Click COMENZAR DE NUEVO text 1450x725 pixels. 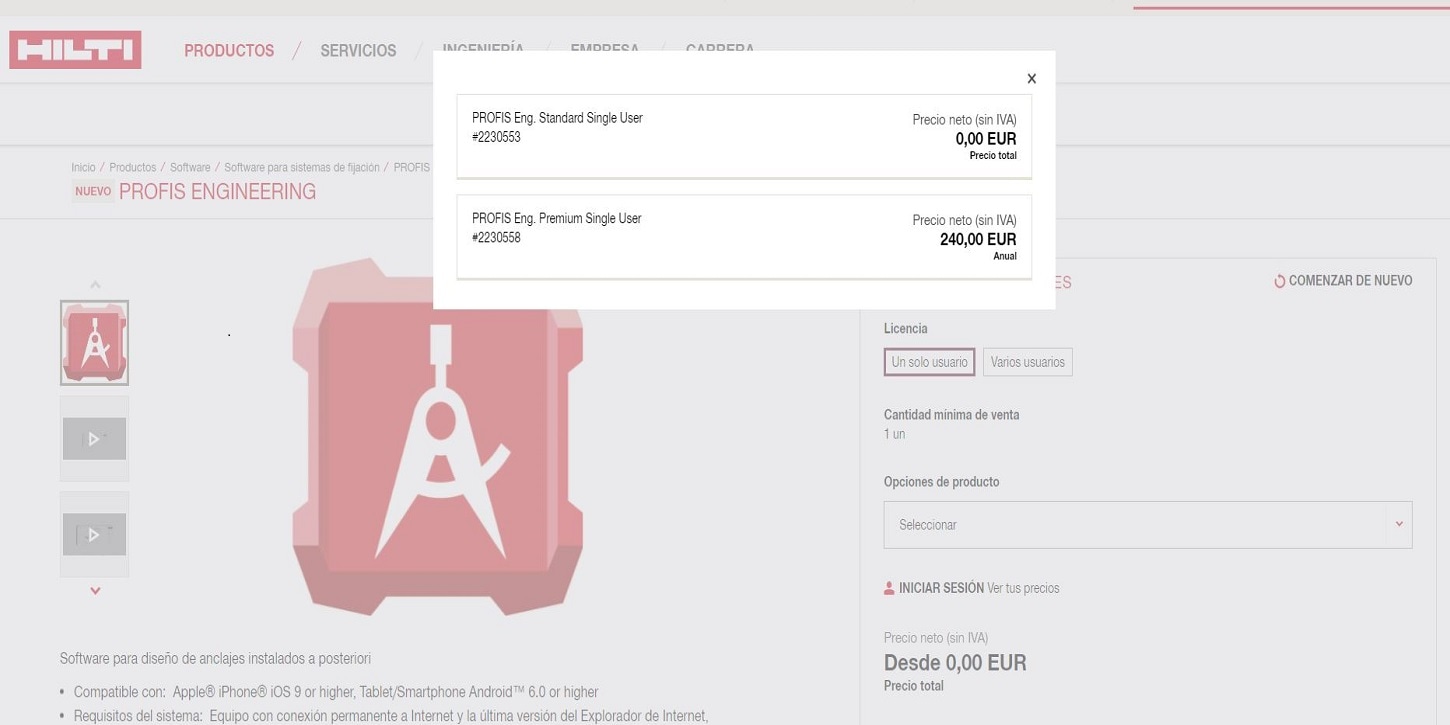[x=1350, y=281]
